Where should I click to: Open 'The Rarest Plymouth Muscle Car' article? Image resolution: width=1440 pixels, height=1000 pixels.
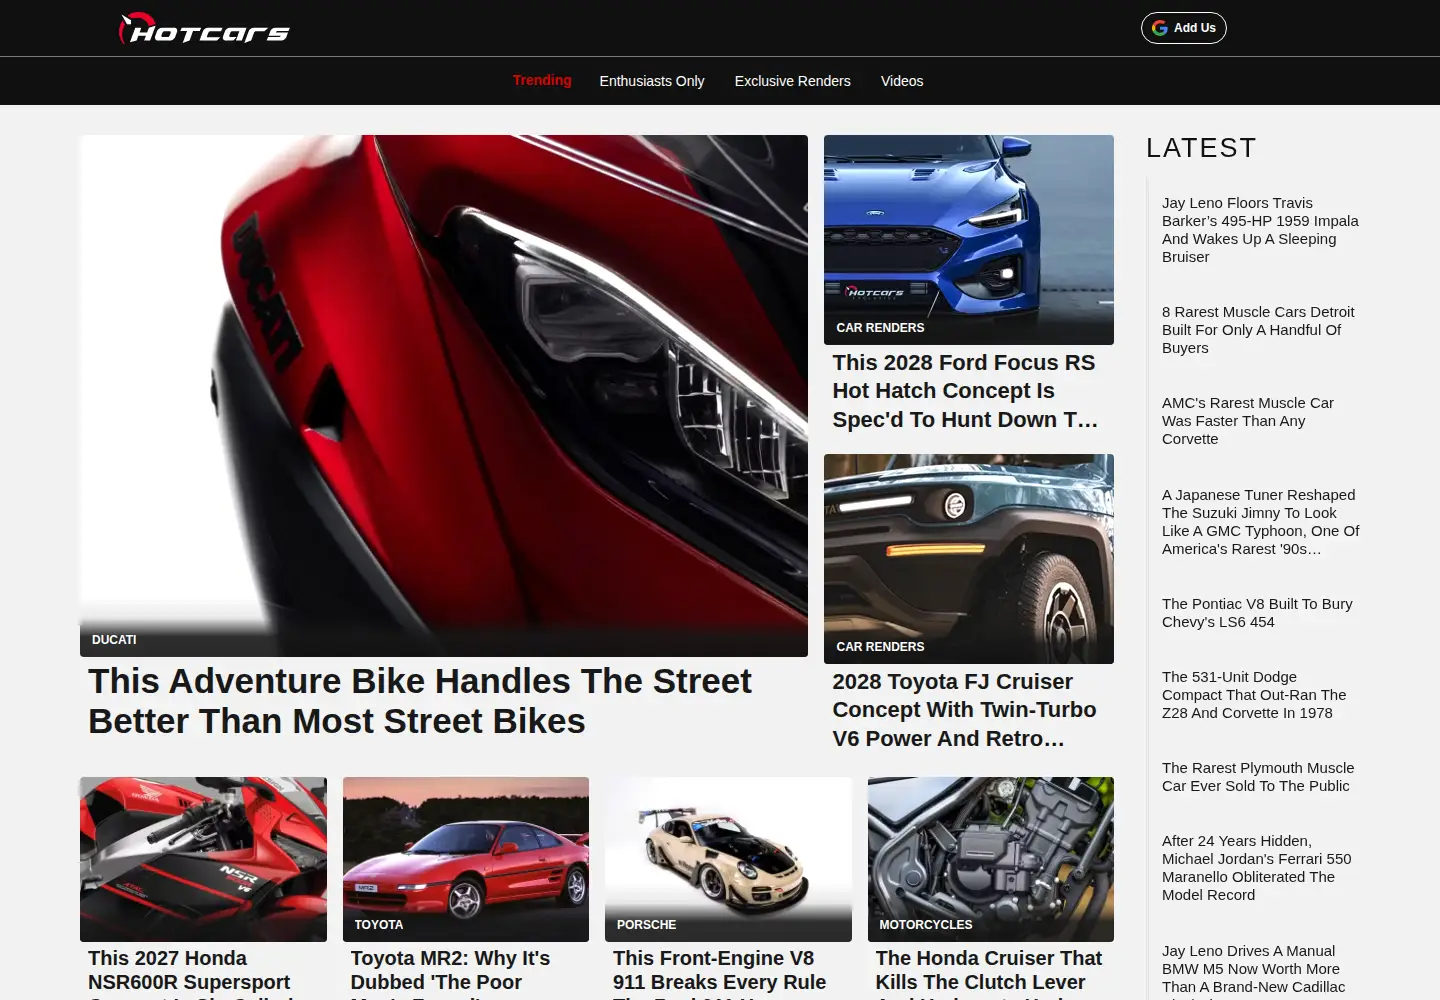coord(1258,777)
